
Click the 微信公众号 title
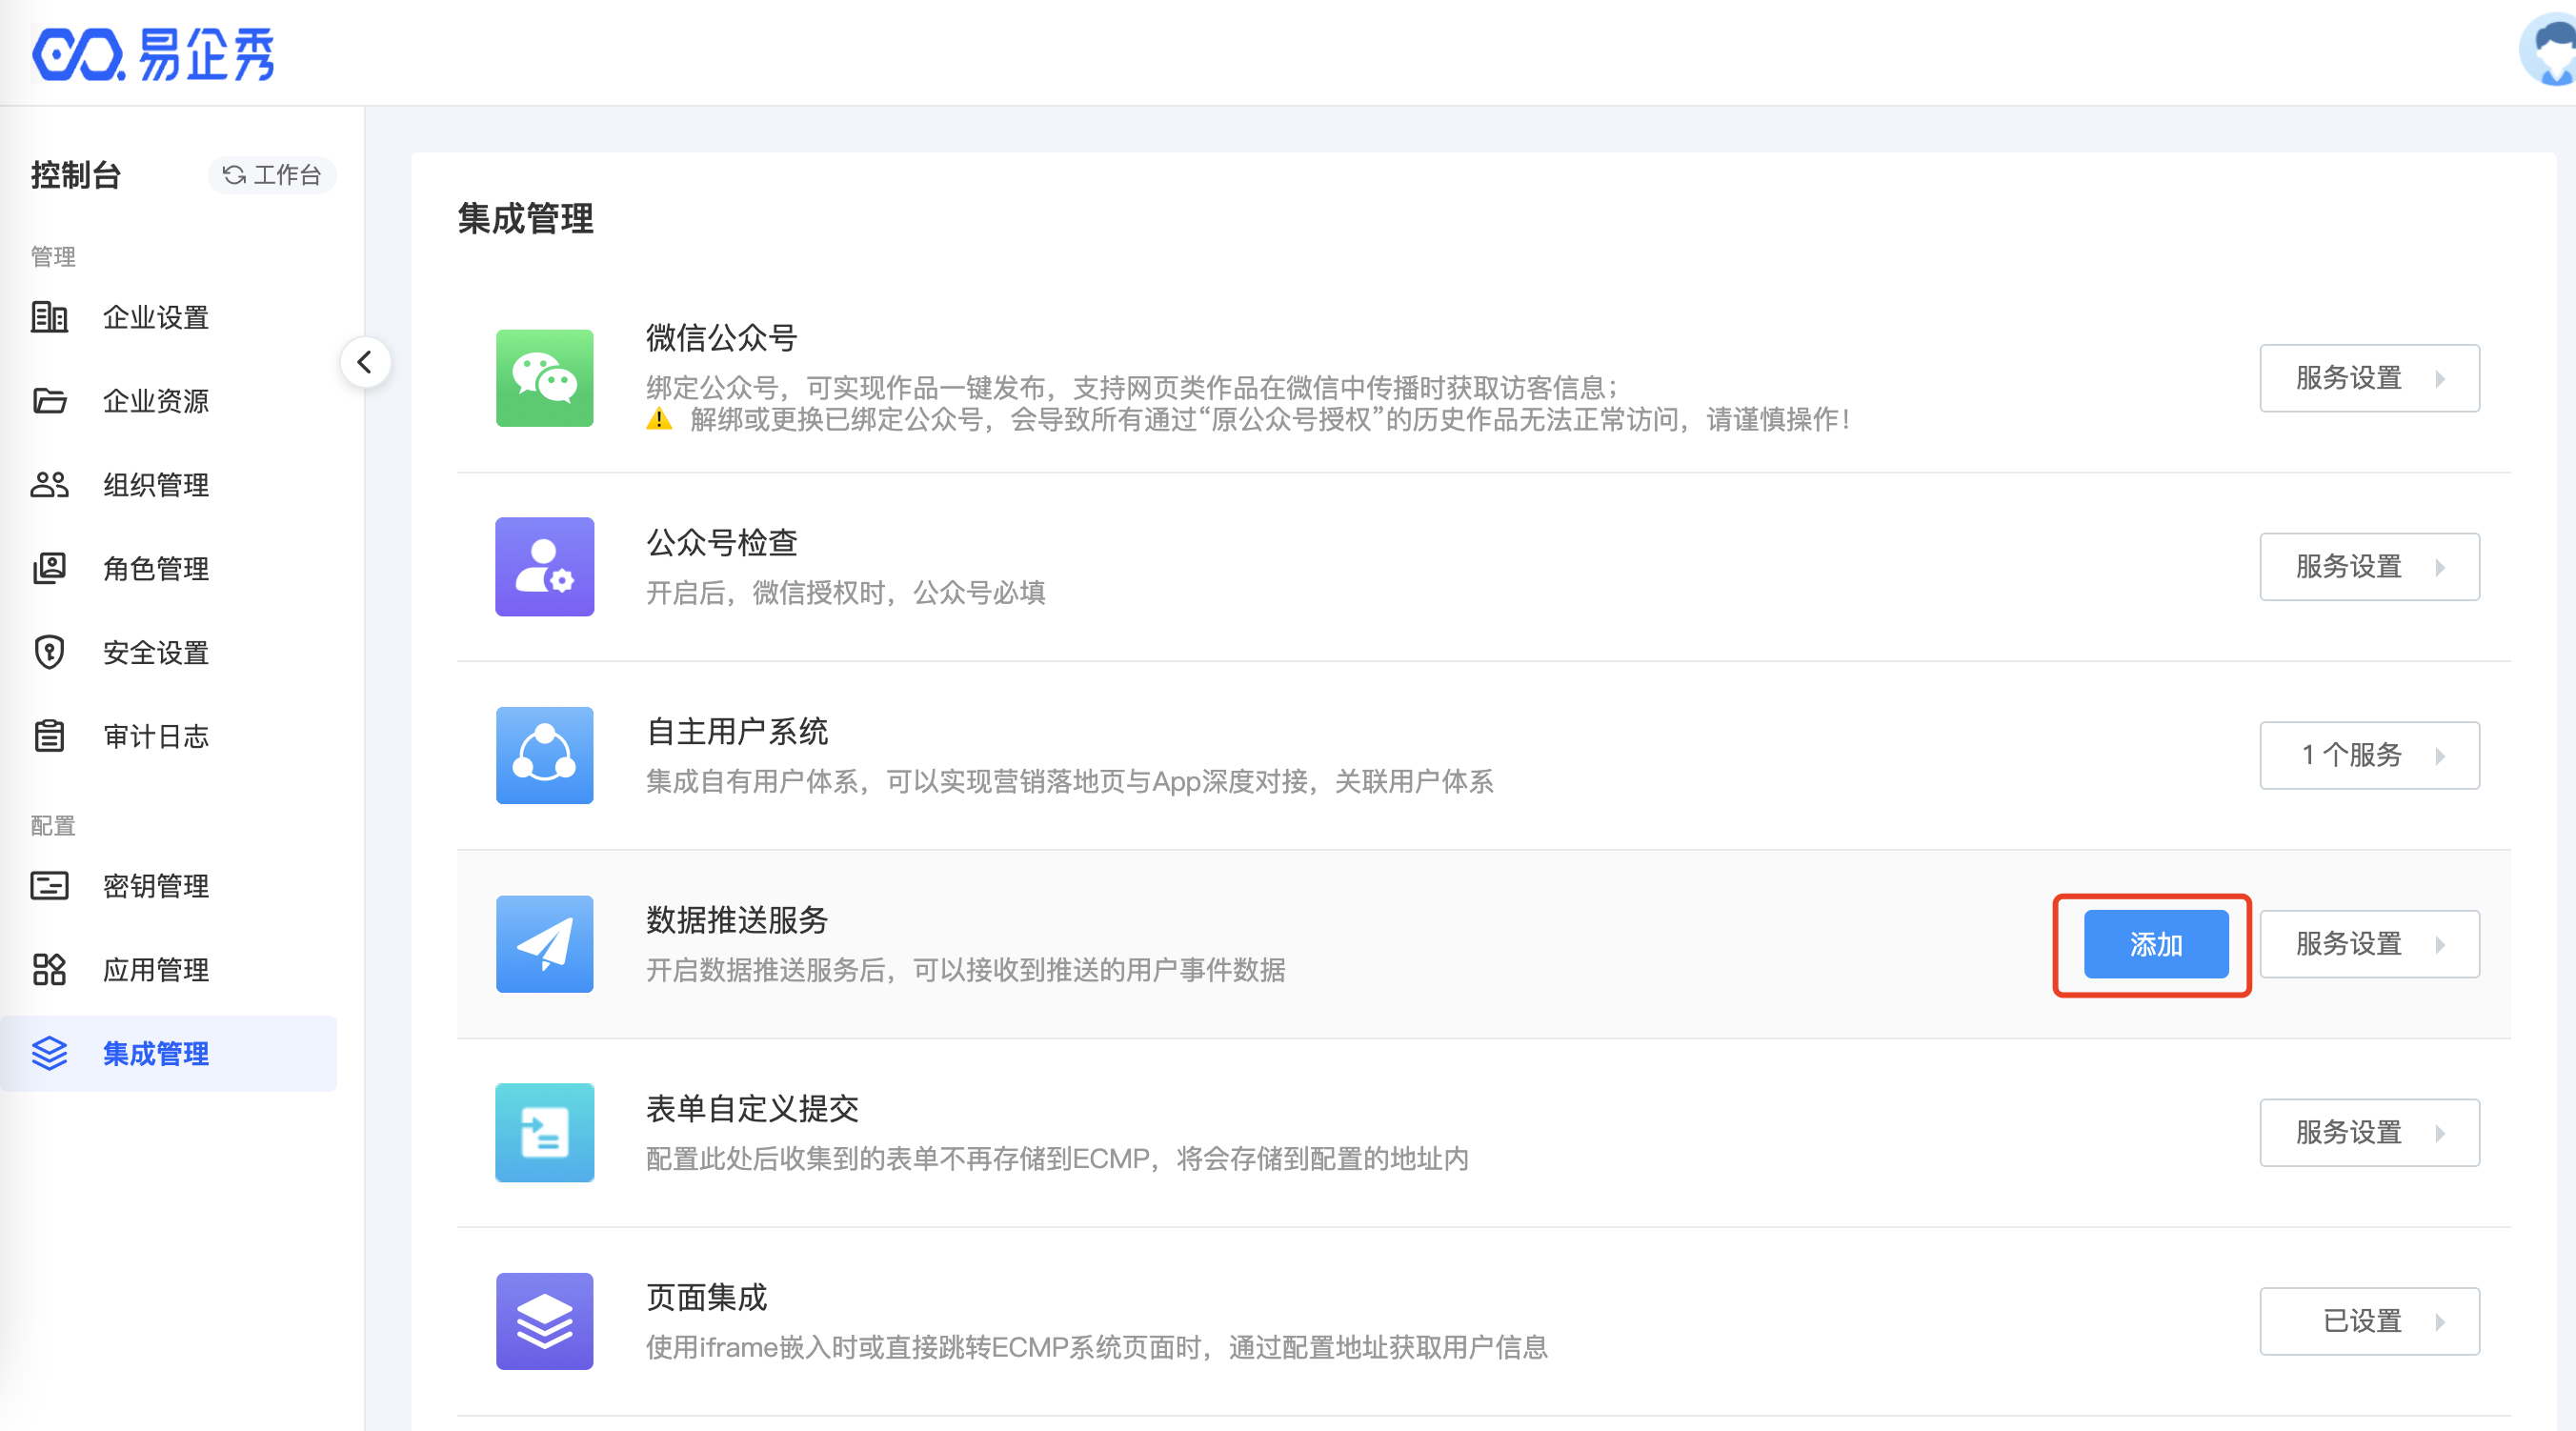[721, 338]
